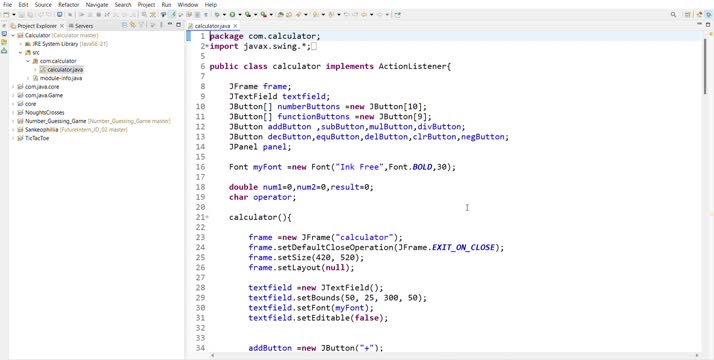
Task: Toggle Link with Editor in Project Explorer
Action: point(133,25)
